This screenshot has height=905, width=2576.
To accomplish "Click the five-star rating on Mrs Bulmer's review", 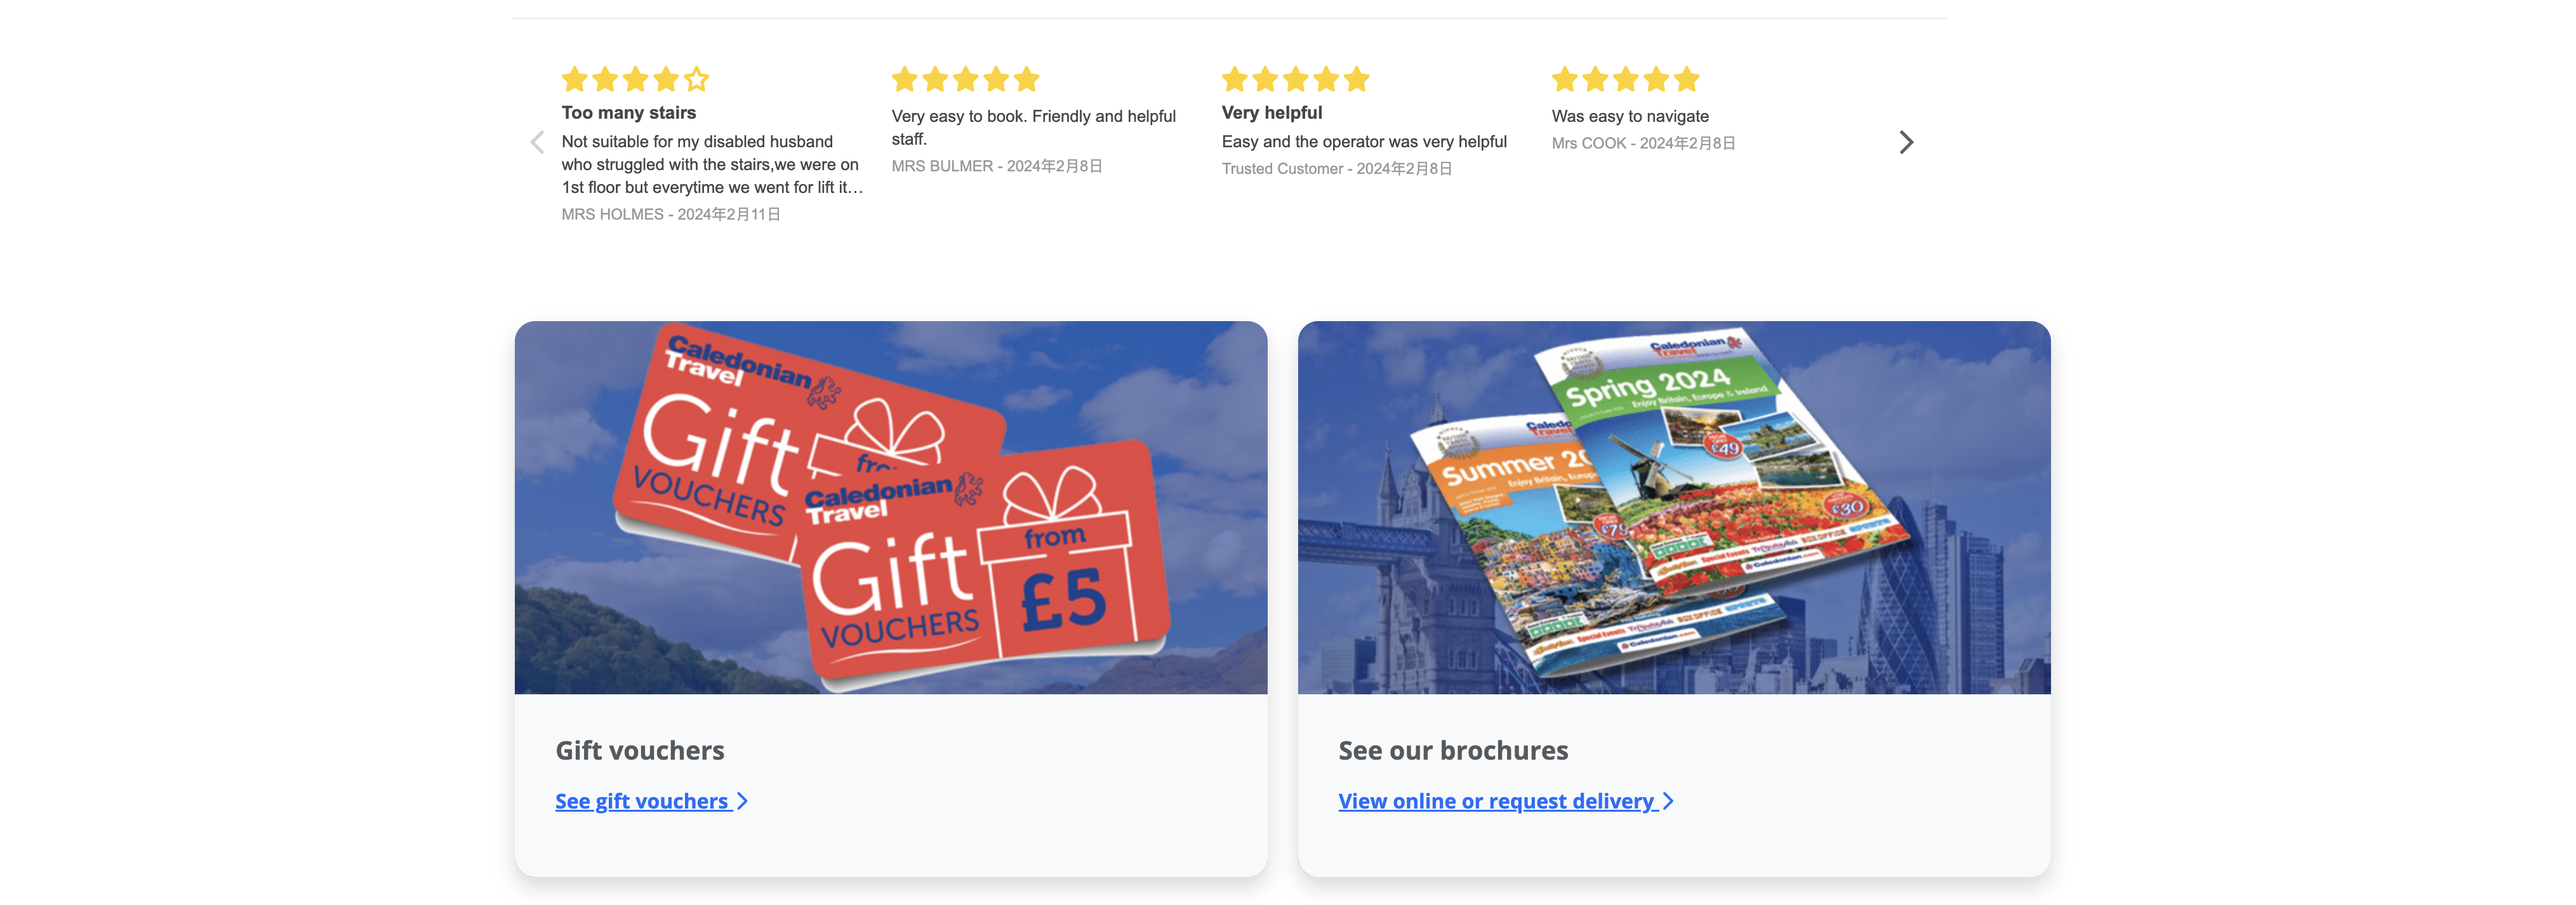I will 965,79.
